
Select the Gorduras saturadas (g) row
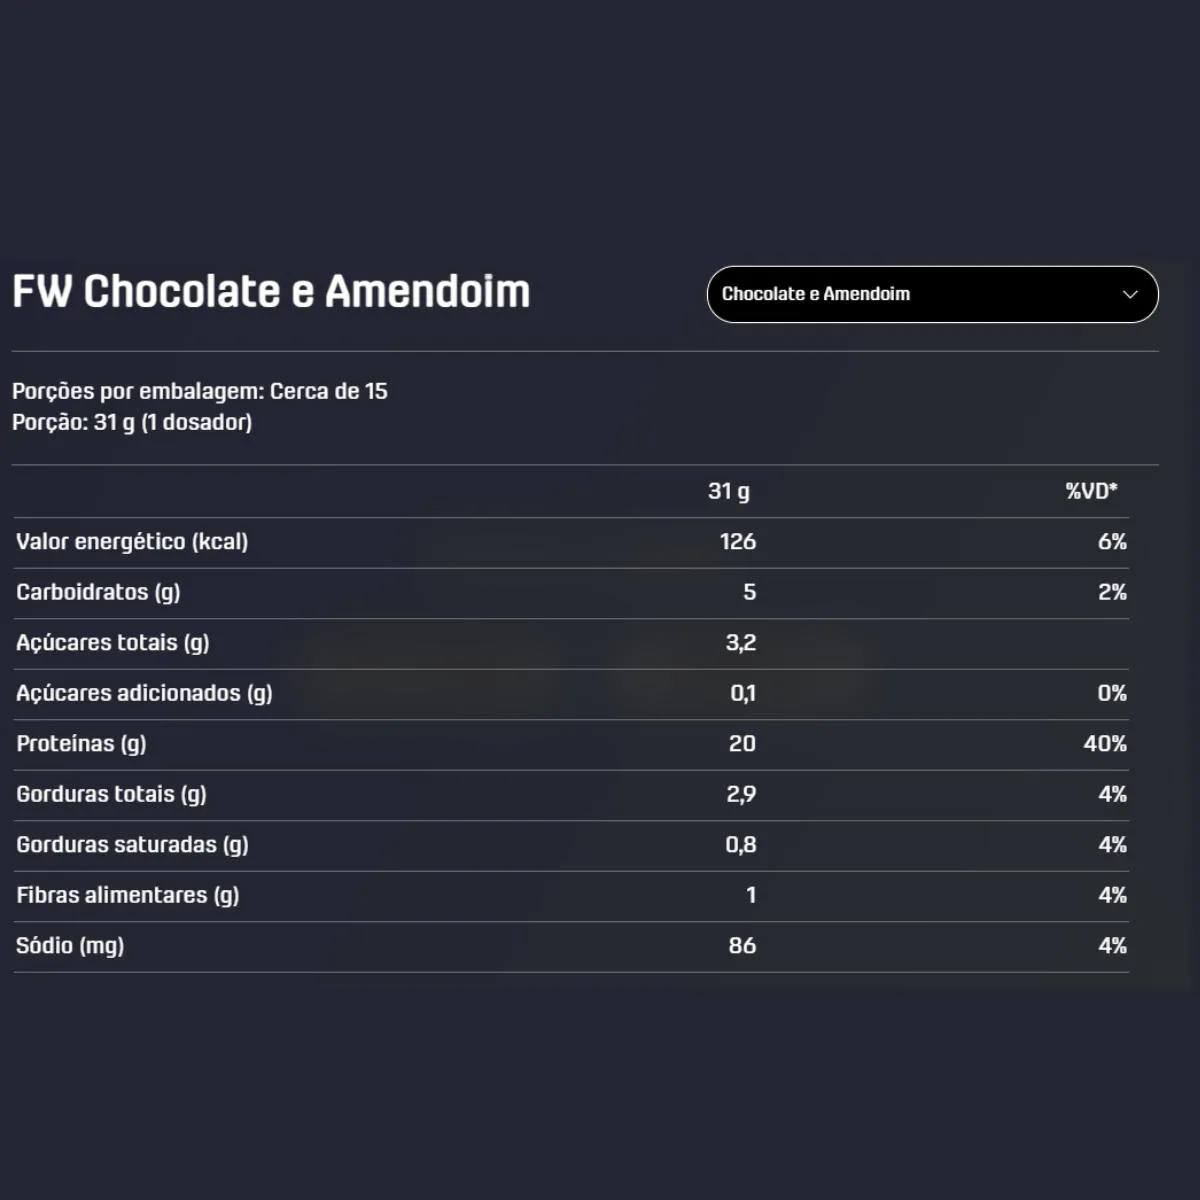(x=571, y=845)
